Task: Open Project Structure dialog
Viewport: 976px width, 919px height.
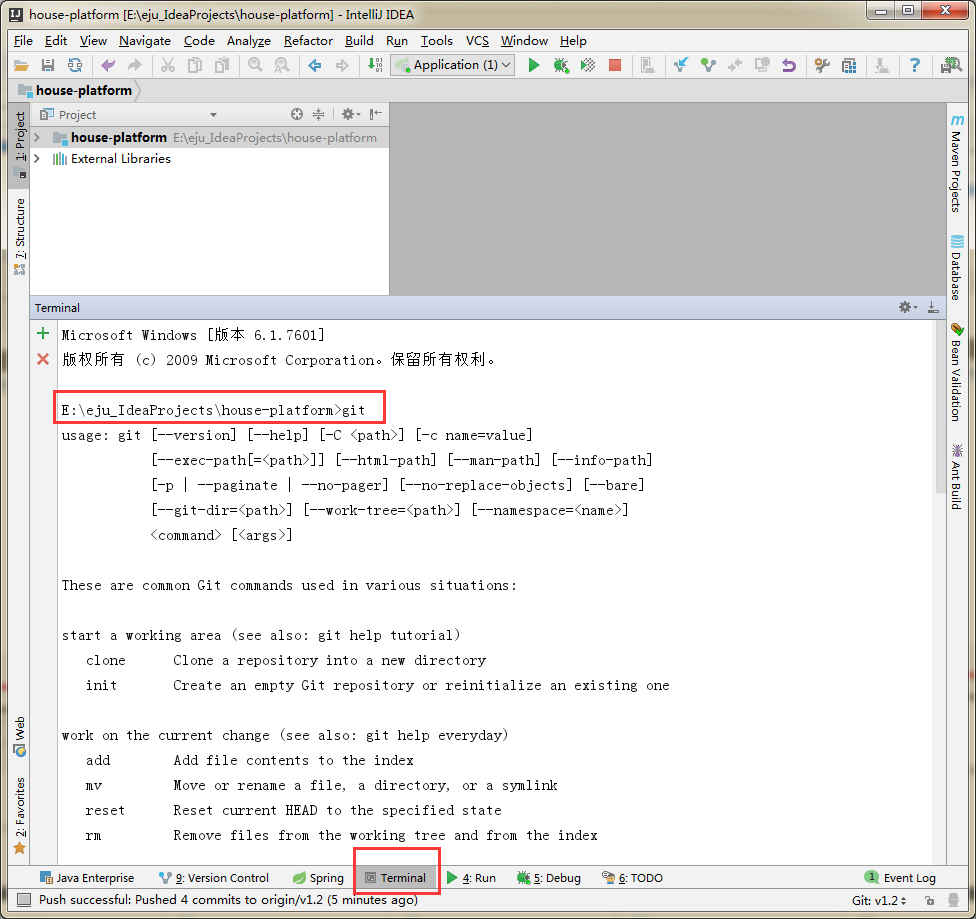Action: tap(849, 64)
